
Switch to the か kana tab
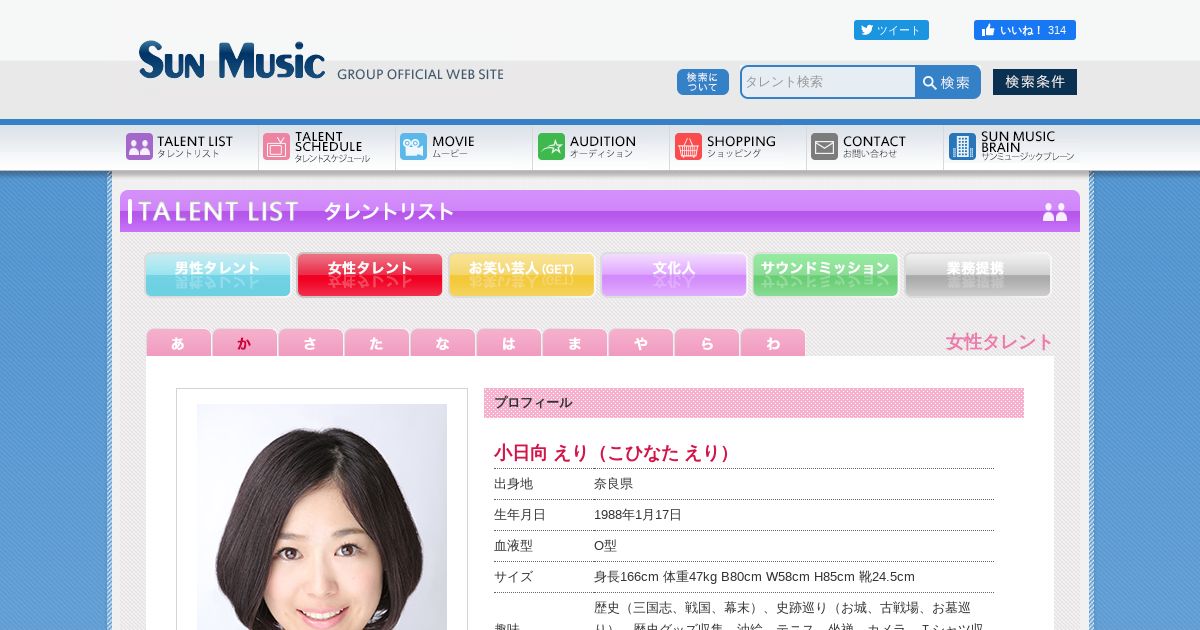point(245,343)
